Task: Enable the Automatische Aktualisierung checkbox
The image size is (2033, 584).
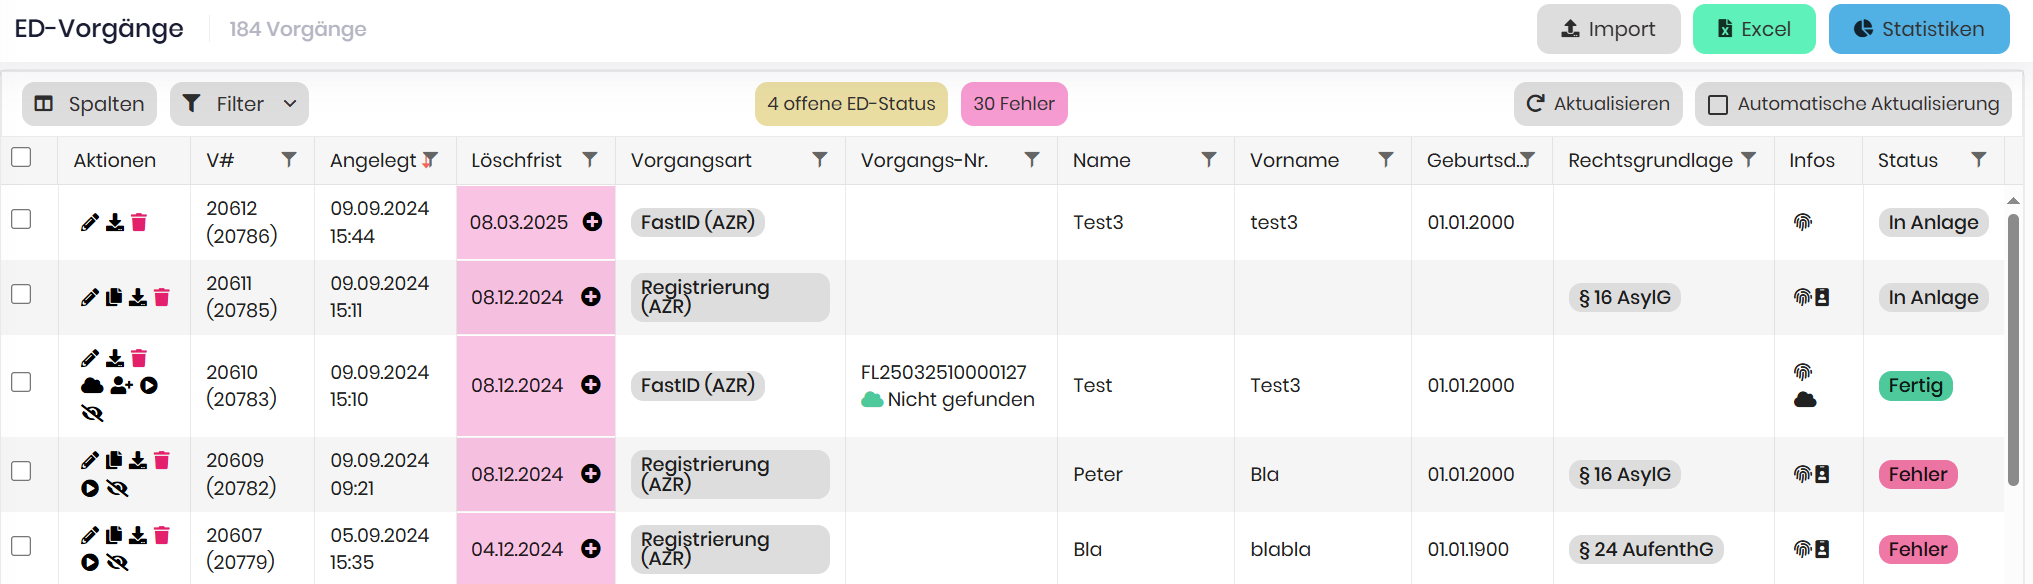Action: 1718,104
